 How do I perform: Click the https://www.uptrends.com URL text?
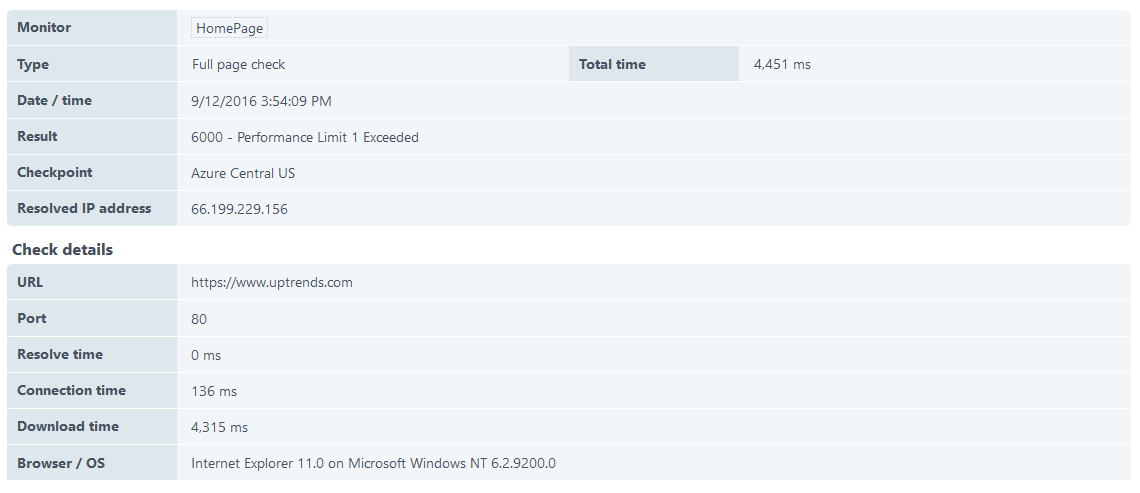[x=272, y=282]
